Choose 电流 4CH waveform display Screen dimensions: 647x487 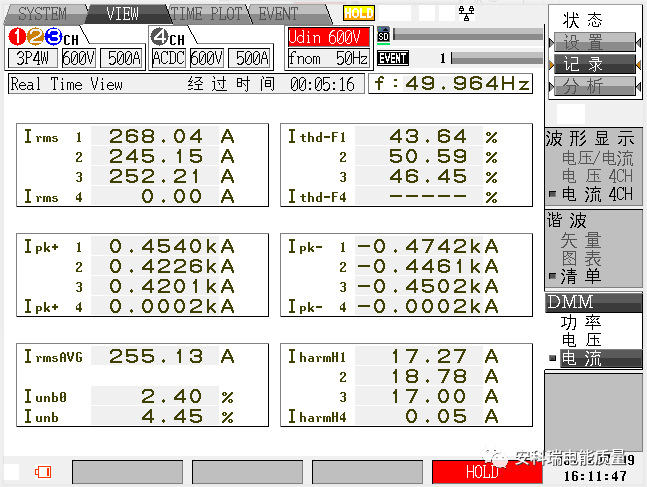[597, 194]
